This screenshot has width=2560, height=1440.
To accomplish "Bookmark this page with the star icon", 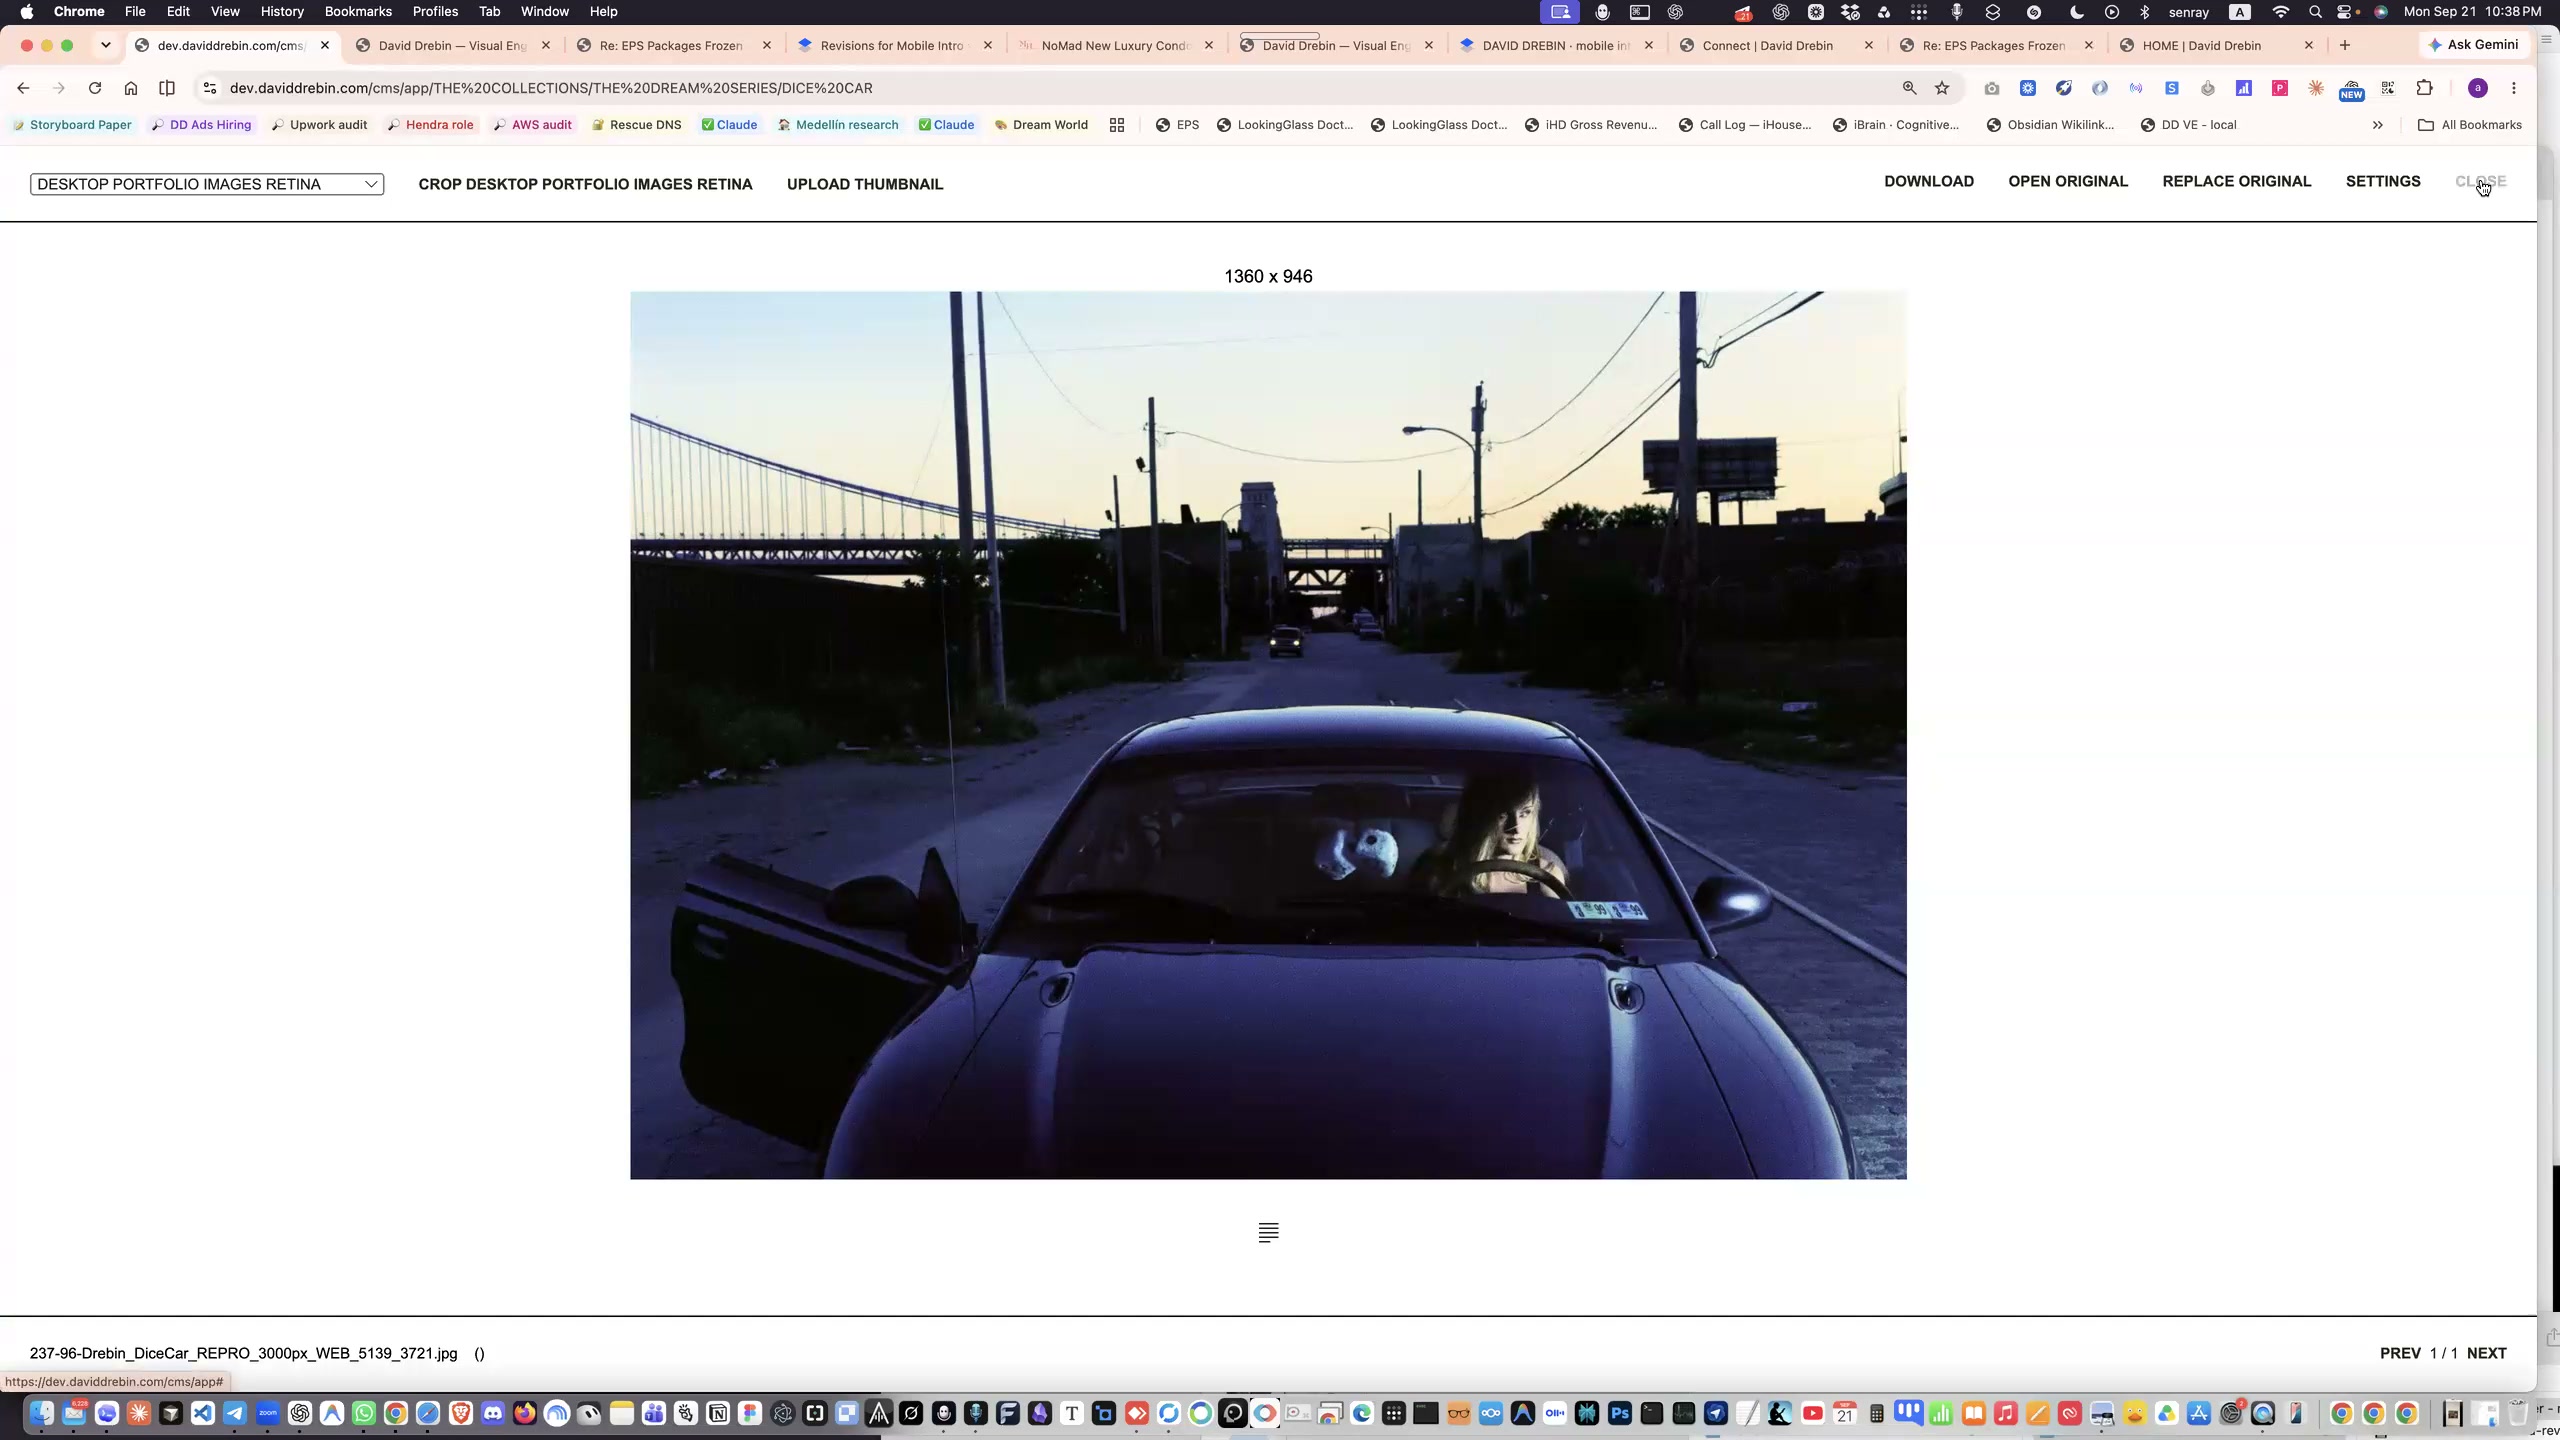I will [1942, 88].
